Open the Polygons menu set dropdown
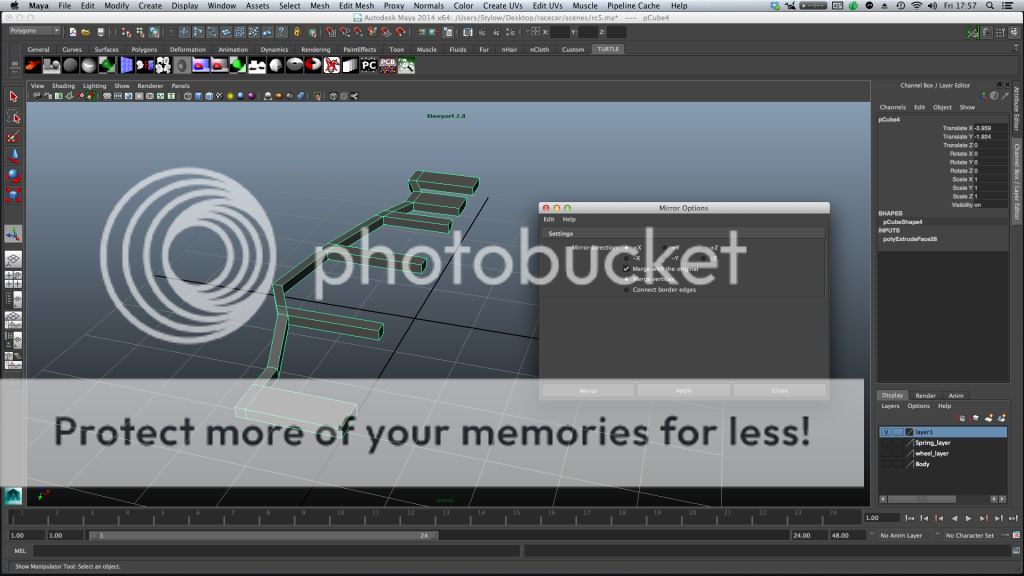Screen dimensions: 1024x576 click(35, 31)
